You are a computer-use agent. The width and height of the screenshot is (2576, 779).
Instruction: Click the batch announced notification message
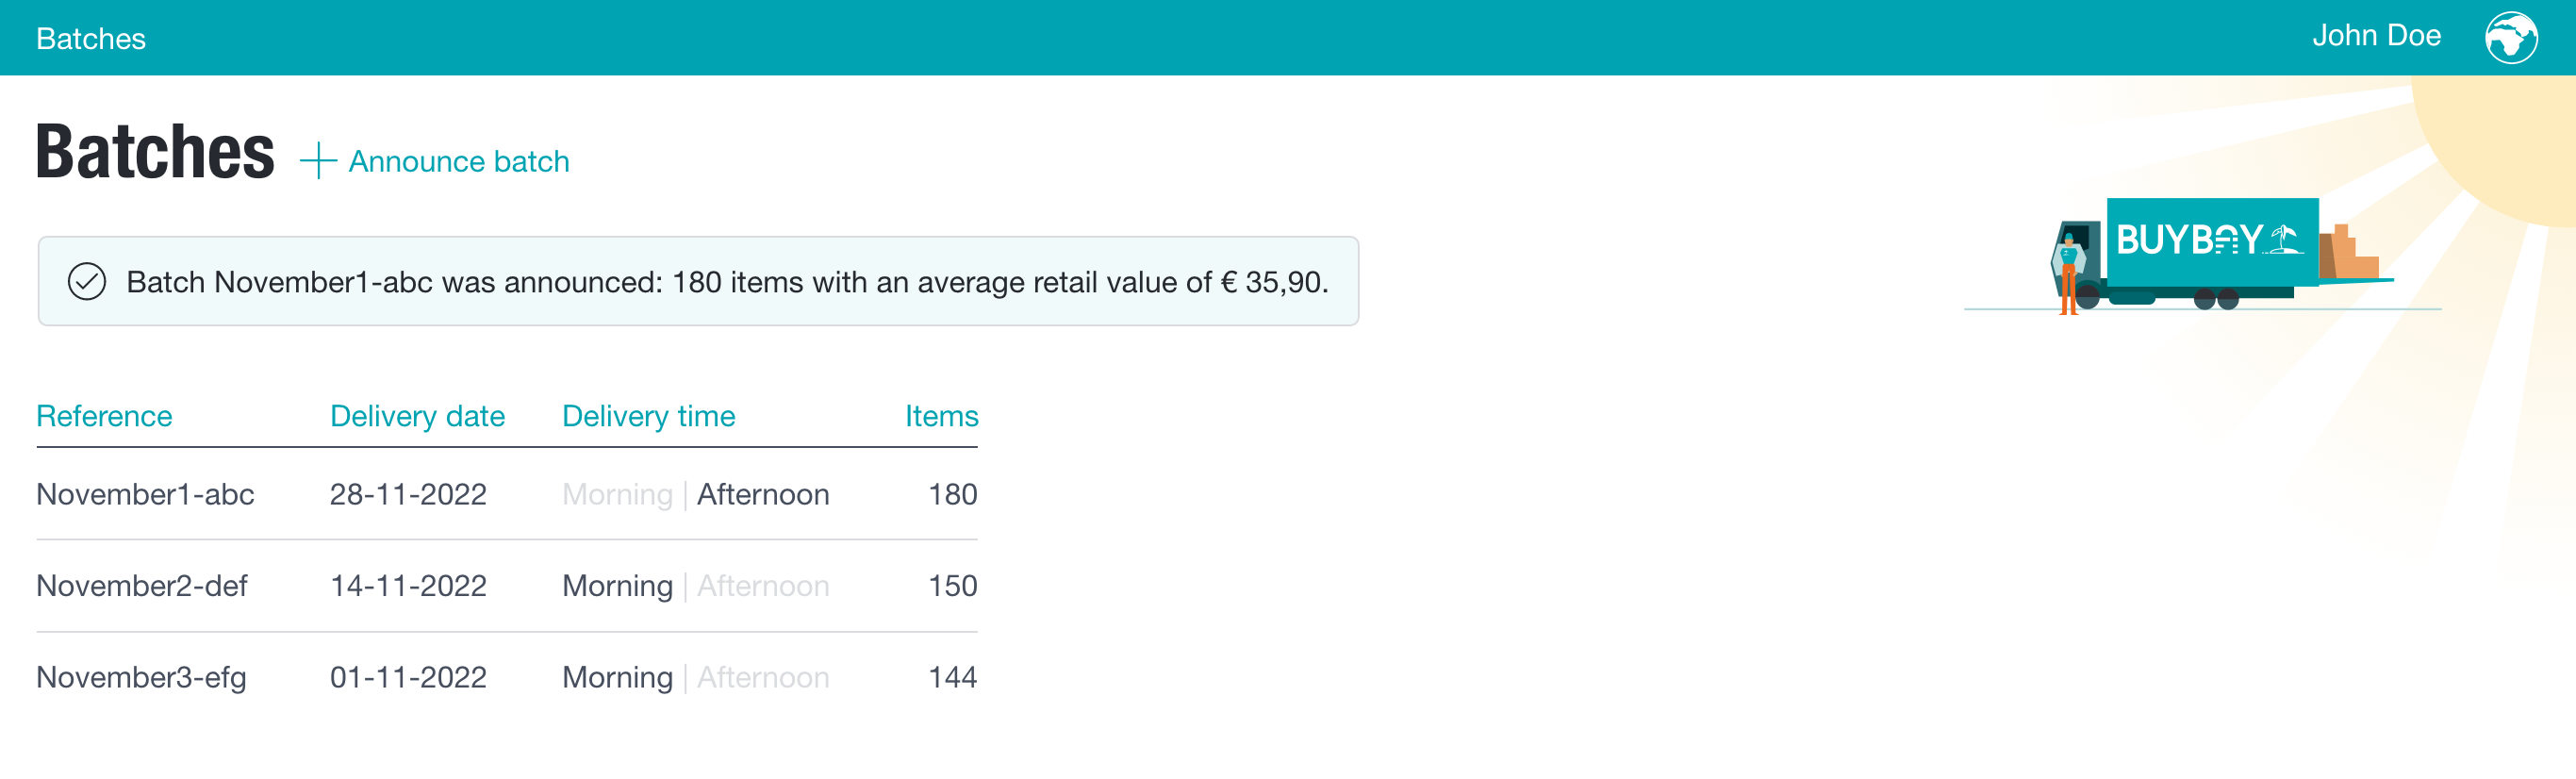coord(698,281)
